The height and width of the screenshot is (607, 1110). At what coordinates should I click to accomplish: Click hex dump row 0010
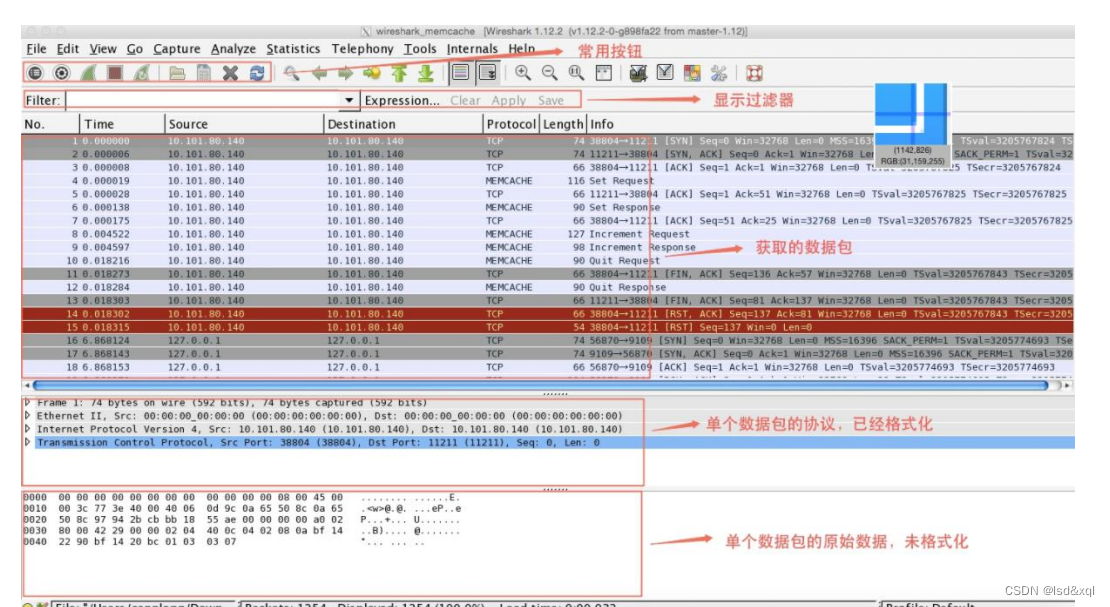click(242, 509)
